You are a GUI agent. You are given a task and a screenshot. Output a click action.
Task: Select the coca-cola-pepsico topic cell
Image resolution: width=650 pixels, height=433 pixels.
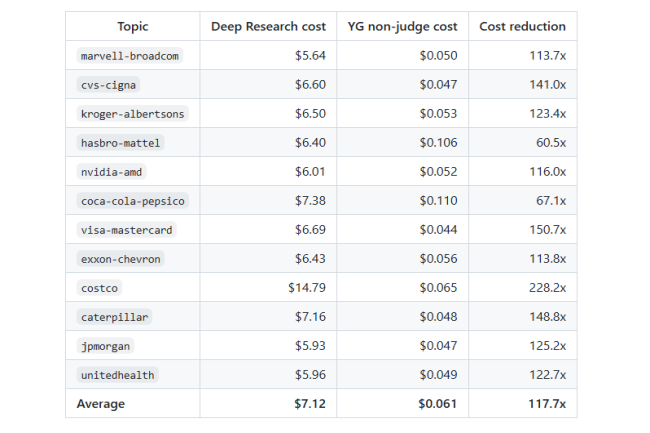point(133,201)
